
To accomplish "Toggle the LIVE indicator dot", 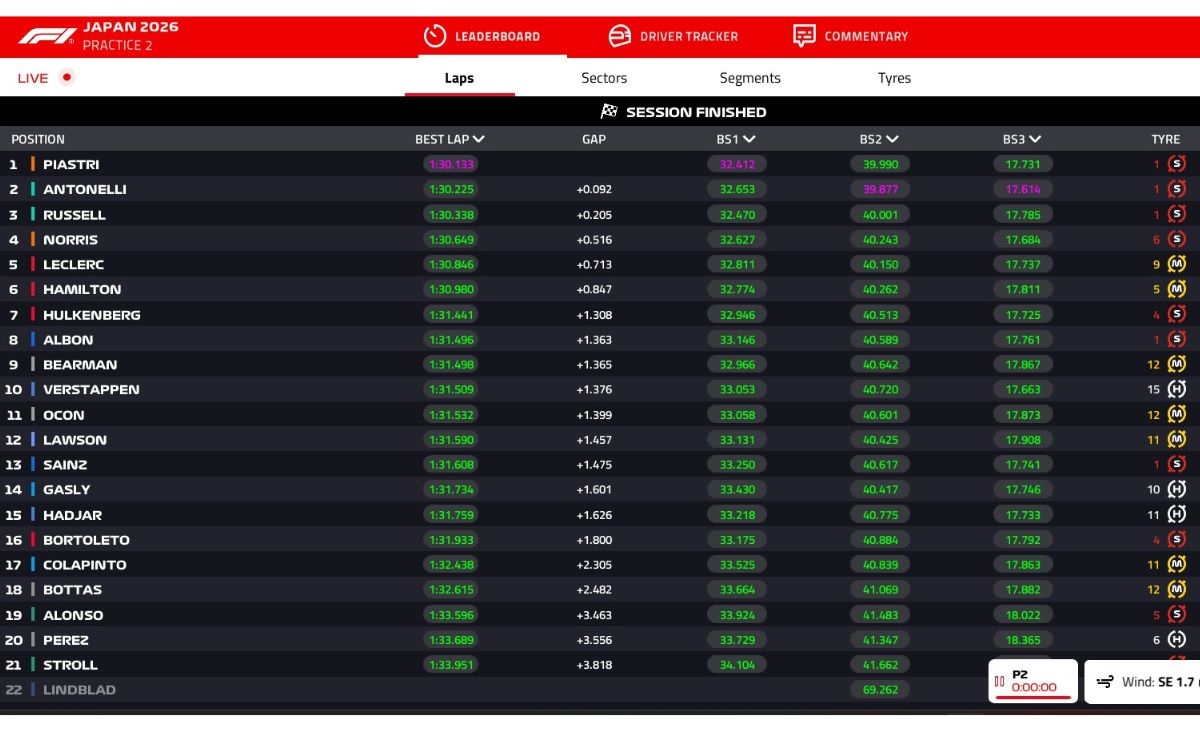I will click(66, 76).
